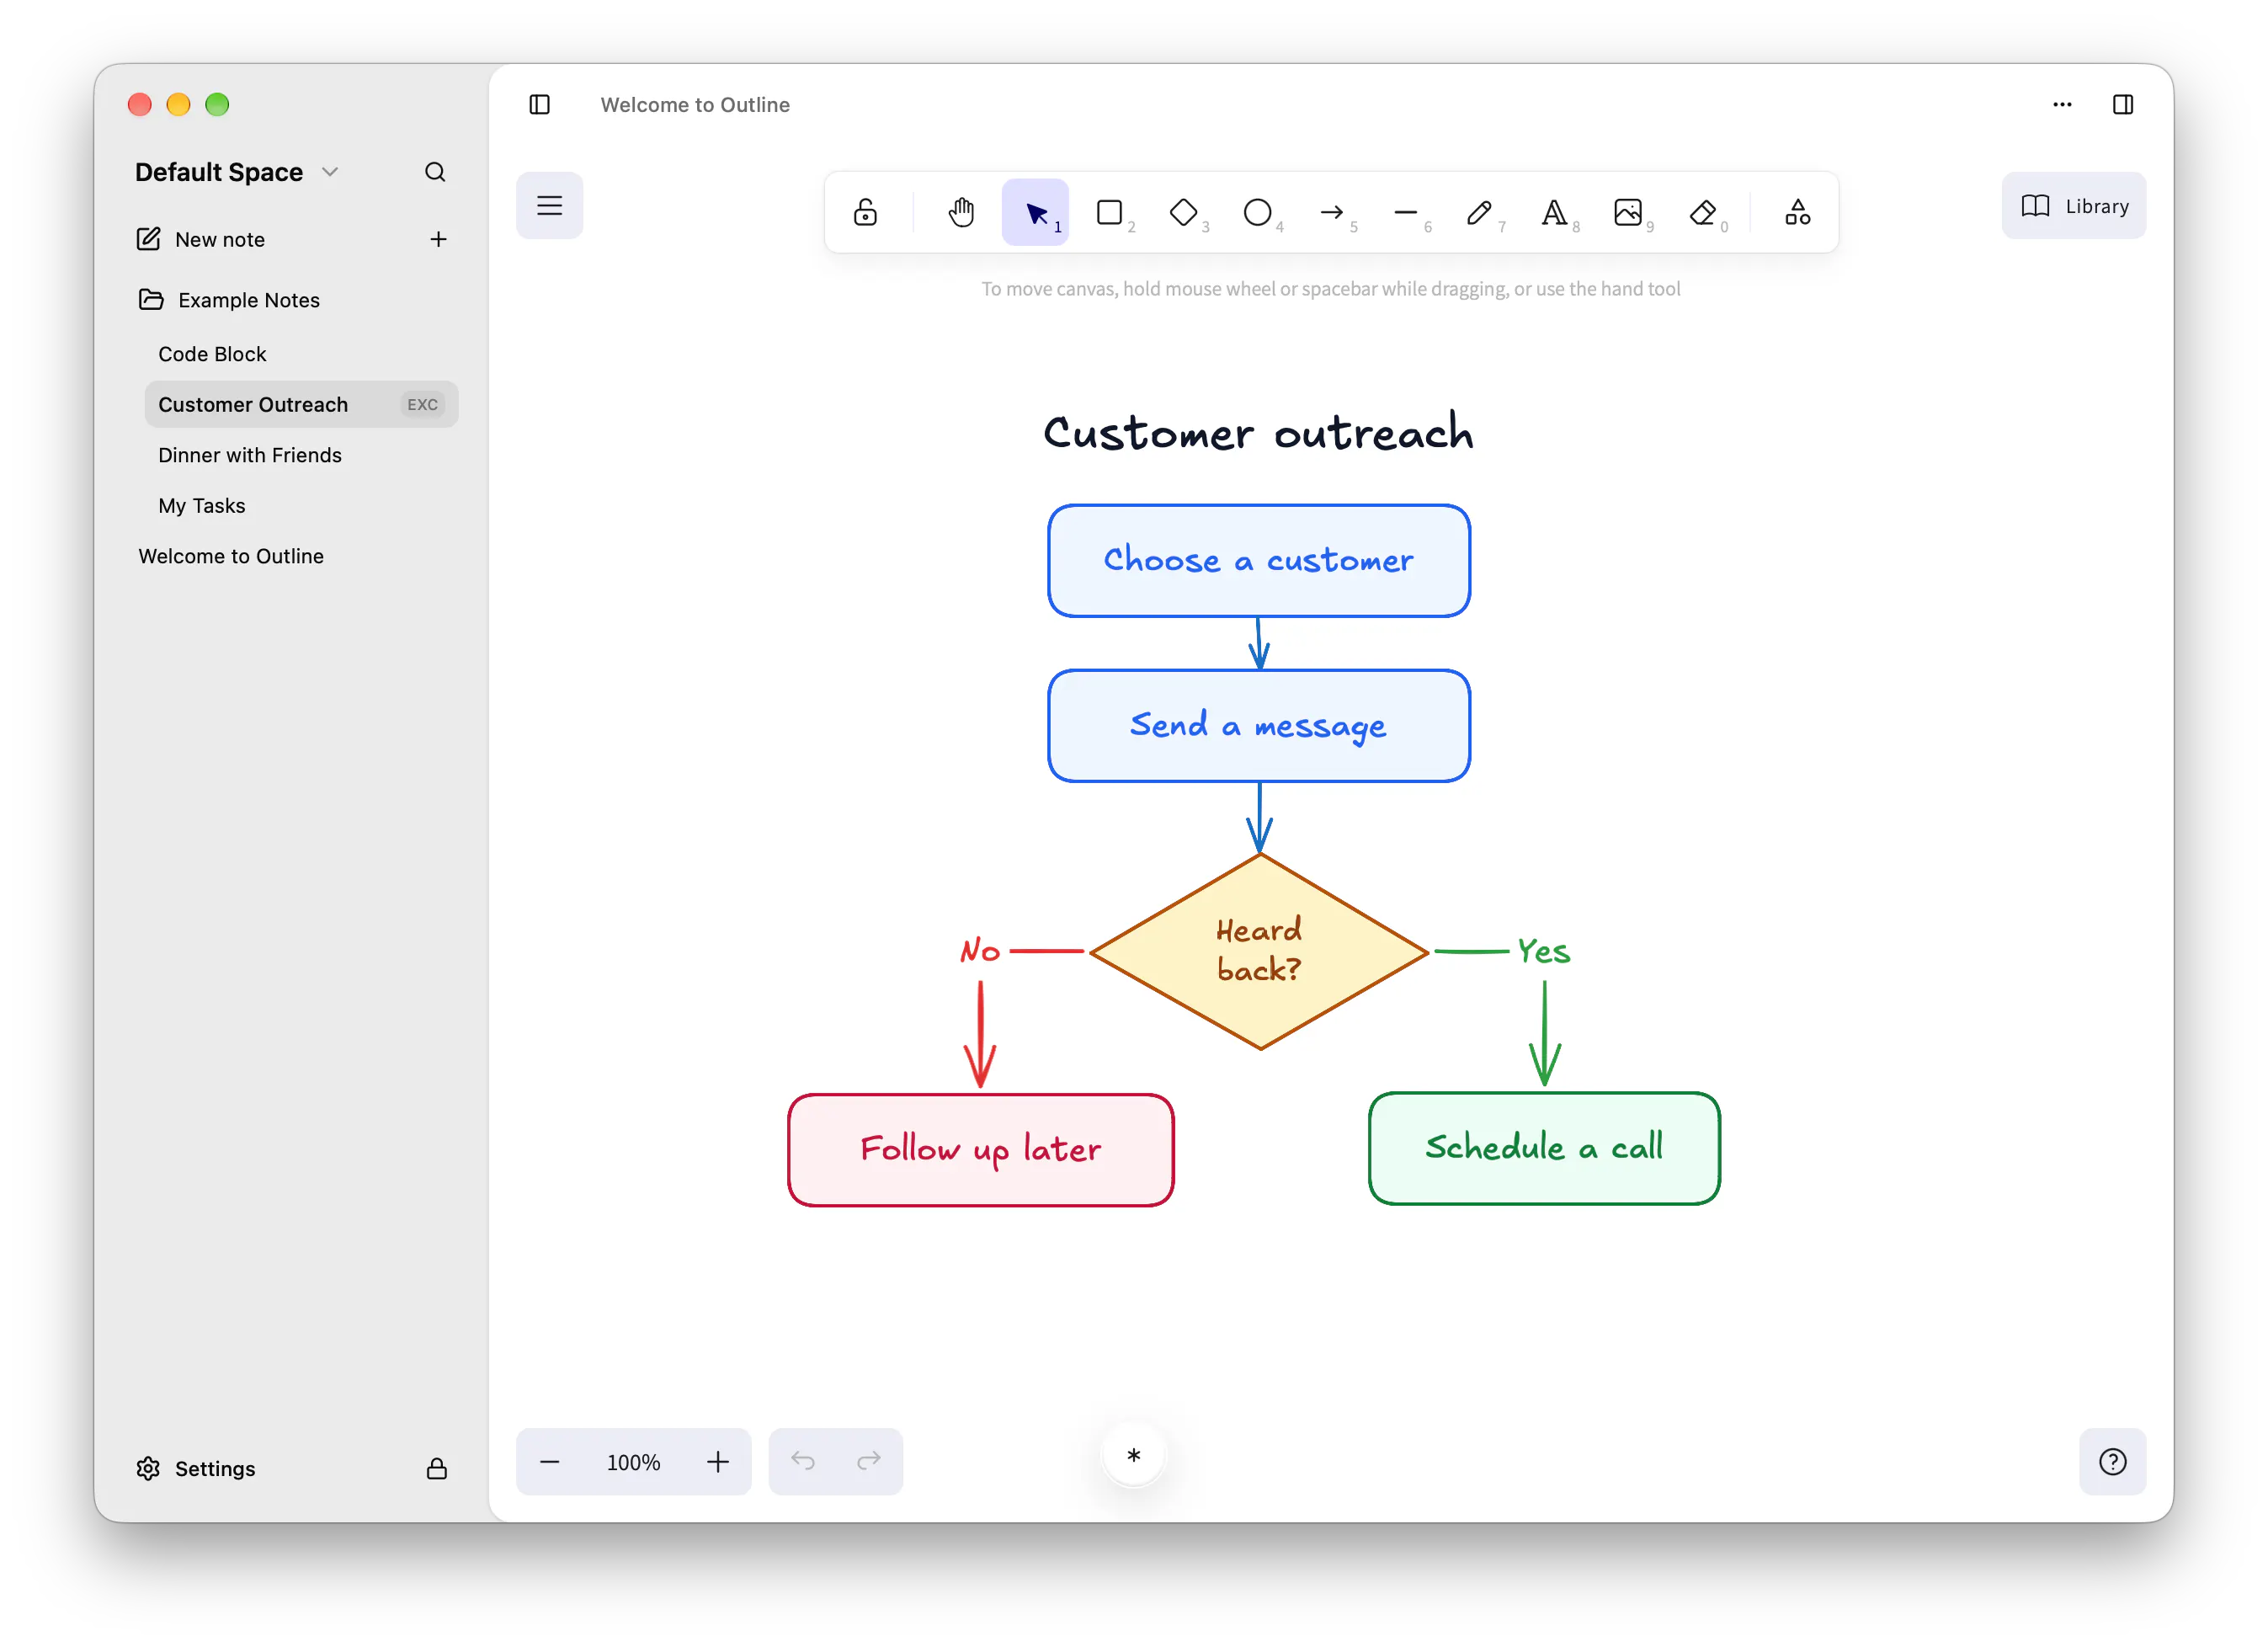
Task: Select the Eraser tool
Action: tap(1702, 212)
